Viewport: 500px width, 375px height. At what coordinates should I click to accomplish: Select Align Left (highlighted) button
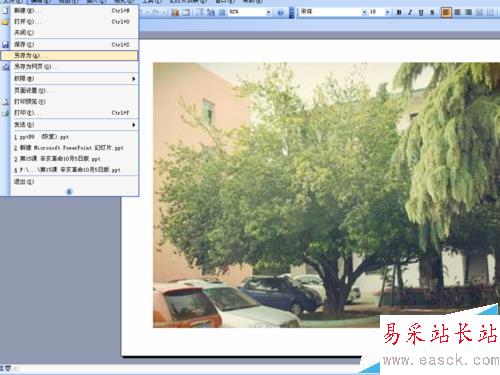[x=446, y=12]
